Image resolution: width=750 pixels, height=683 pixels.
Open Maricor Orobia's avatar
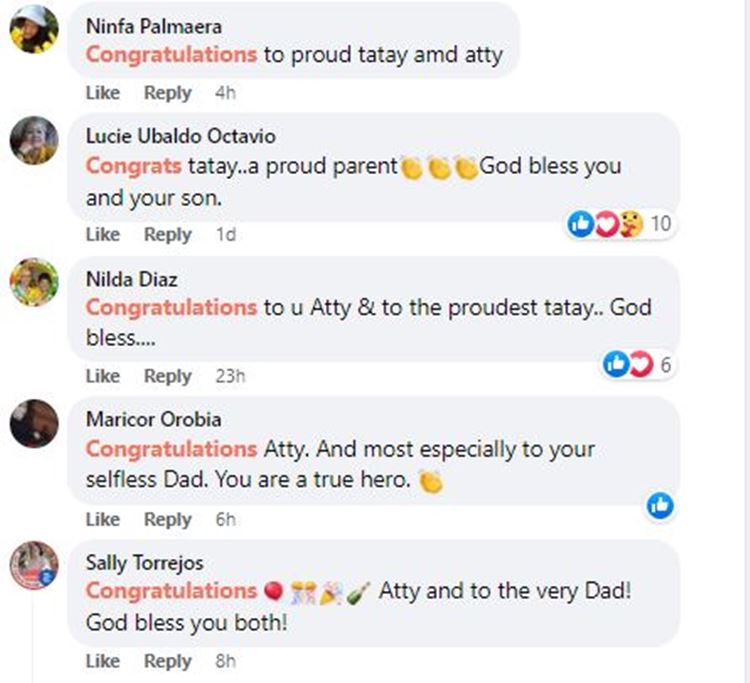pos(34,424)
